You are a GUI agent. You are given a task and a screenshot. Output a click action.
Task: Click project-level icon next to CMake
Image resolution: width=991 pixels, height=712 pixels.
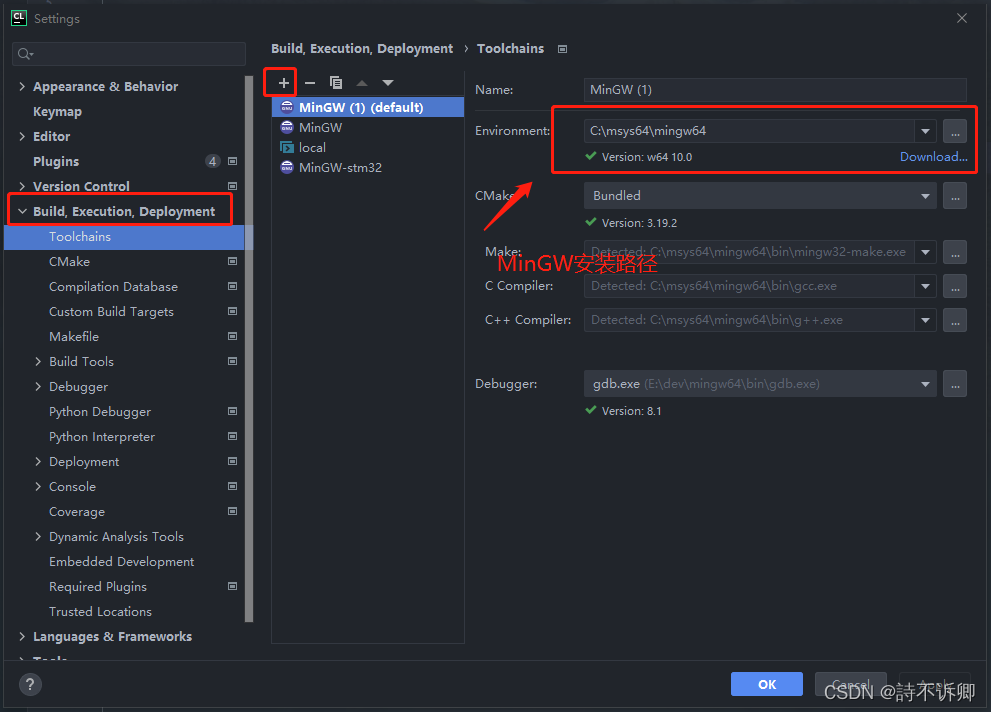(x=233, y=262)
